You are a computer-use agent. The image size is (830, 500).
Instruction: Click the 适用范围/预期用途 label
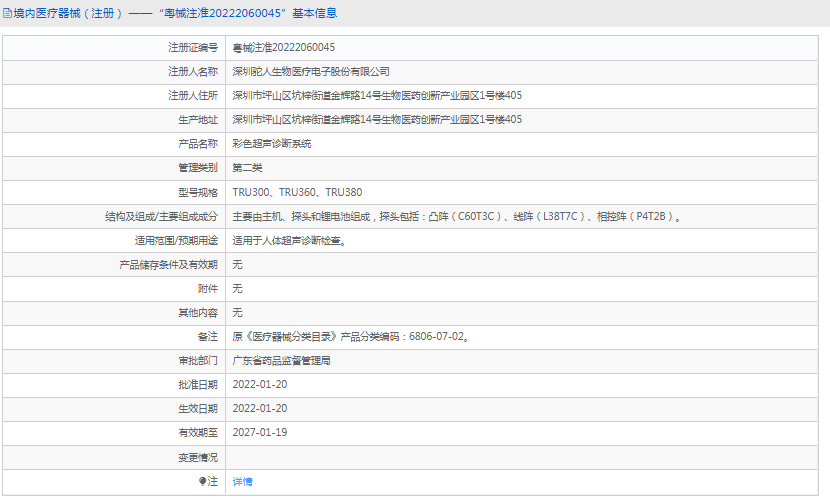pos(176,241)
